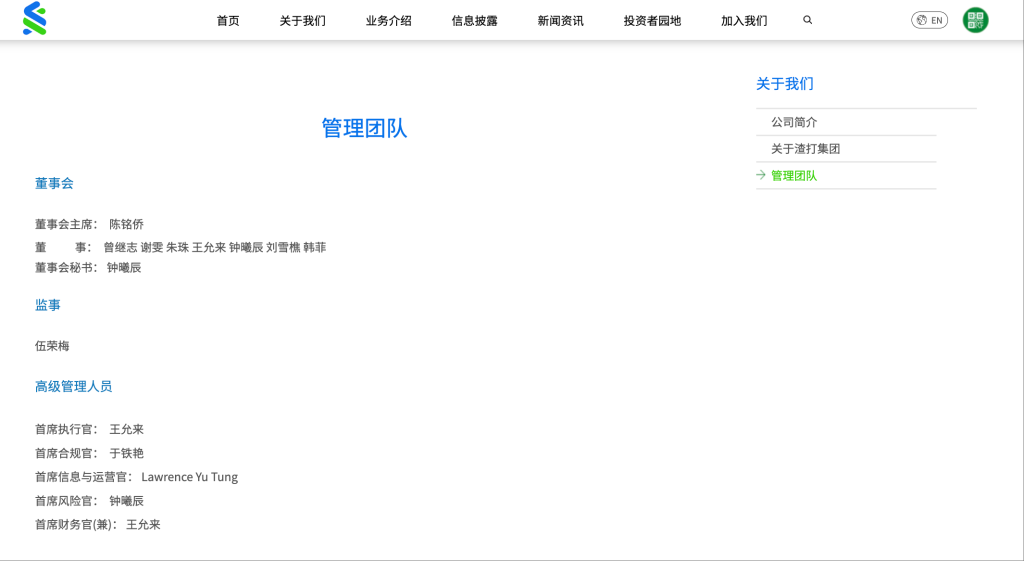Open the 业务介绍 menu
The image size is (1024, 561).
(388, 21)
